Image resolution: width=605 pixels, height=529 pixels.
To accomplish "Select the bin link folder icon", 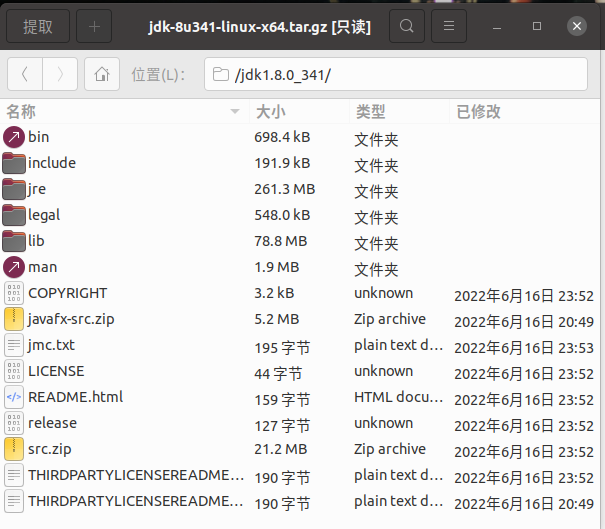I will coord(14,137).
